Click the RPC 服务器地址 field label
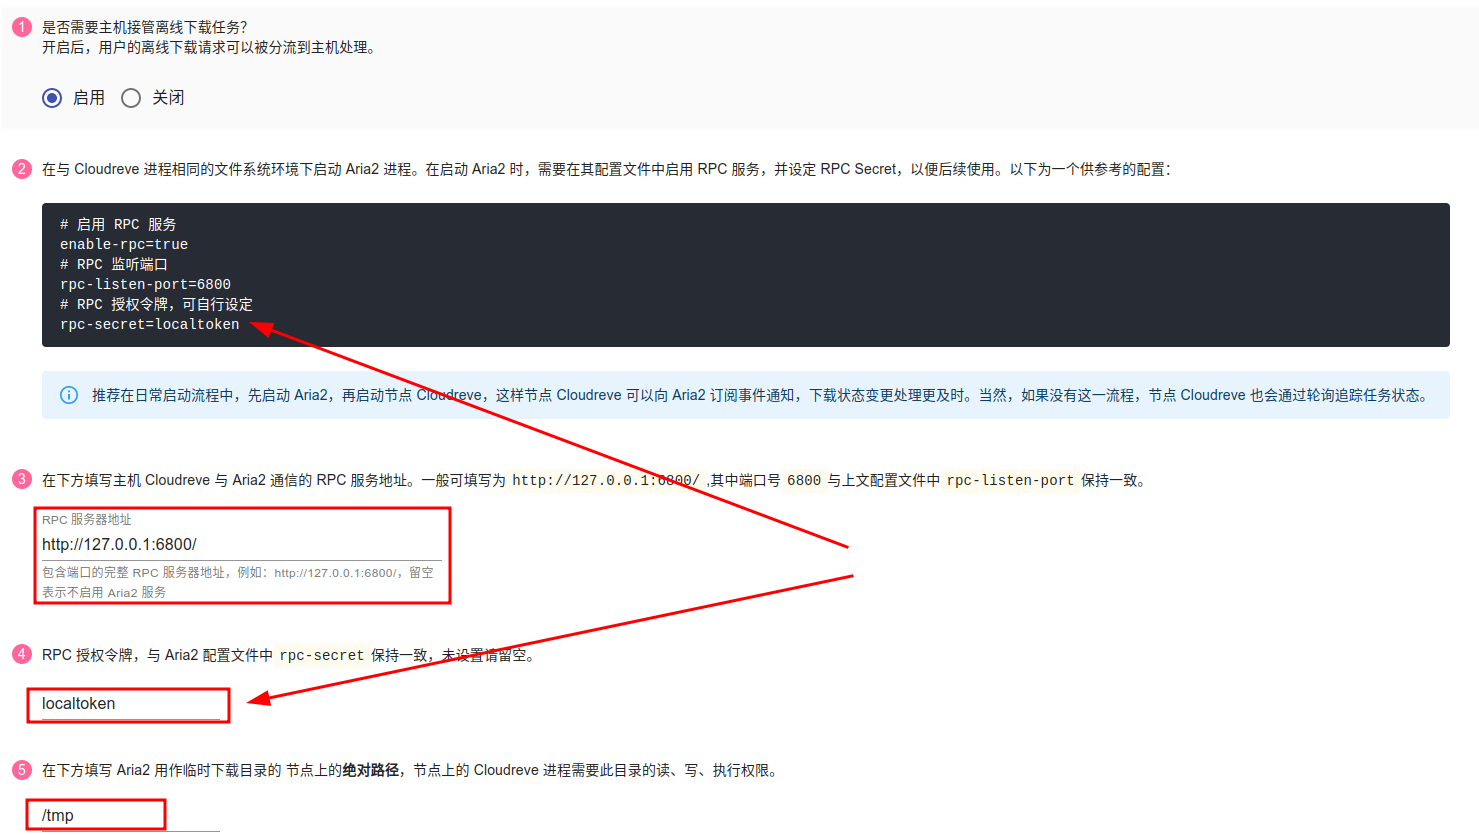 [x=87, y=520]
